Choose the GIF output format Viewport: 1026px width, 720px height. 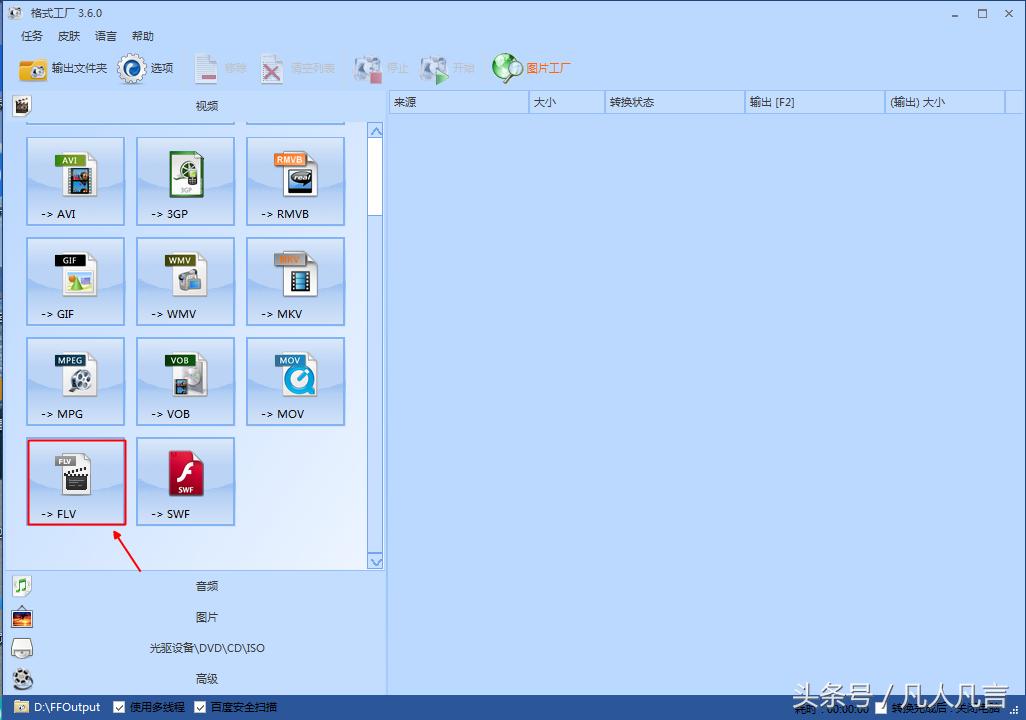[x=75, y=281]
